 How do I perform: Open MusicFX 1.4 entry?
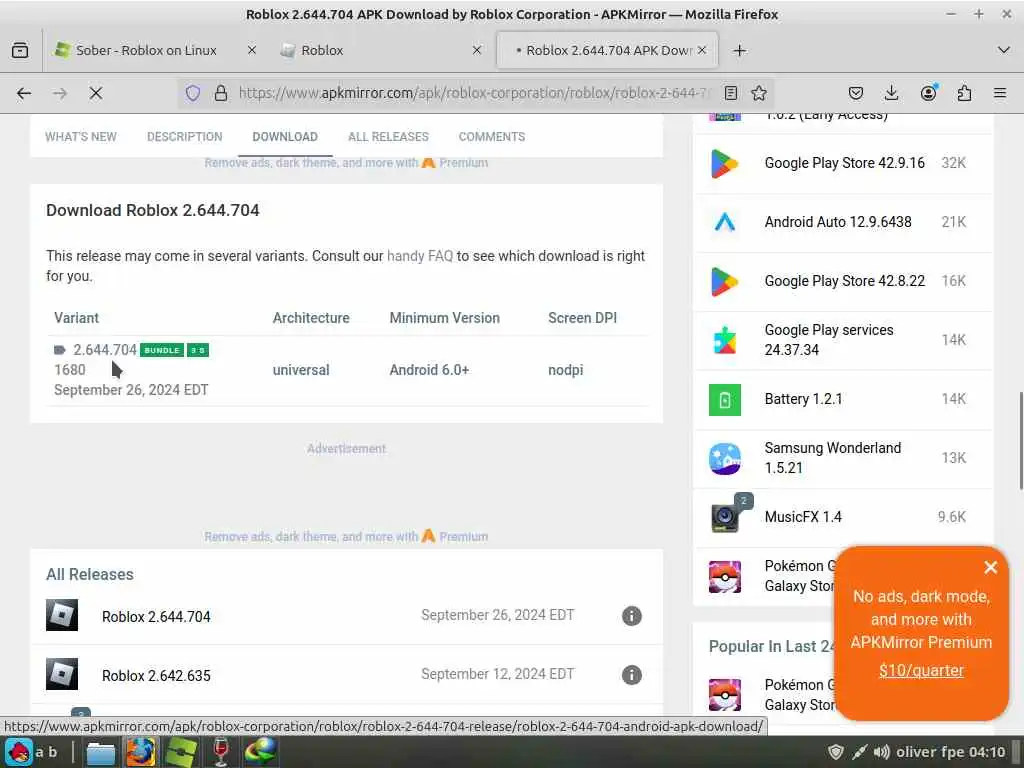[x=803, y=517]
